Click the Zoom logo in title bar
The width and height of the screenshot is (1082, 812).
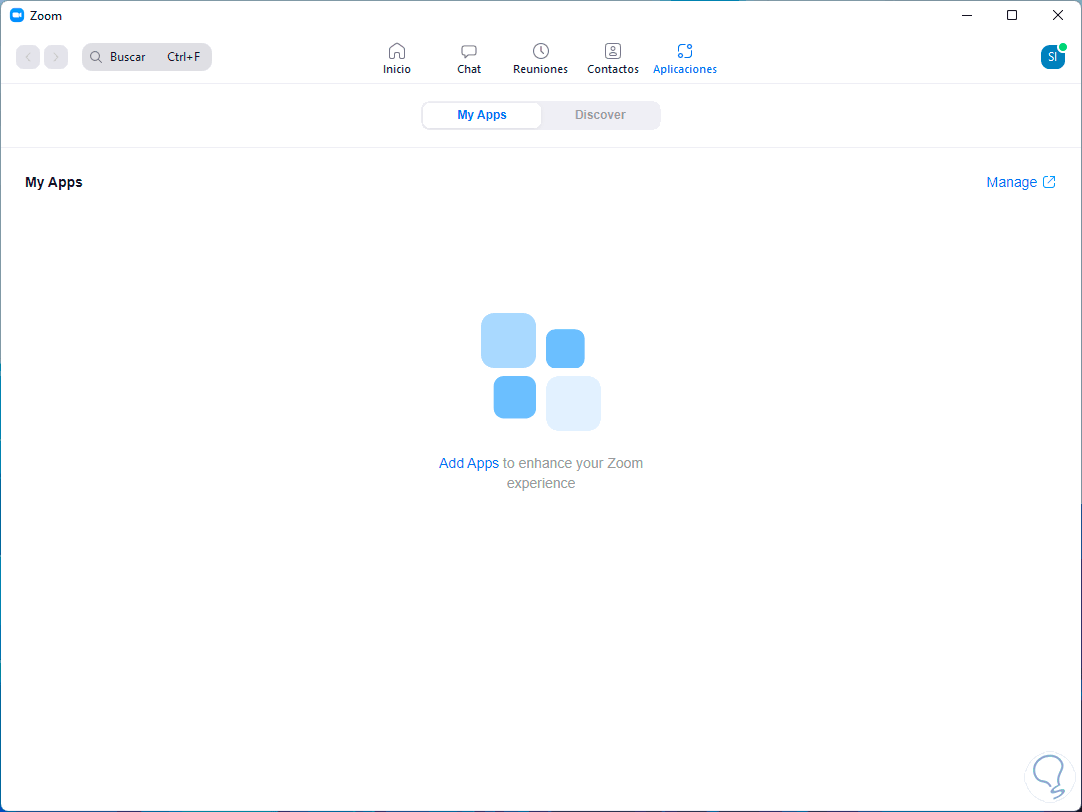point(17,15)
